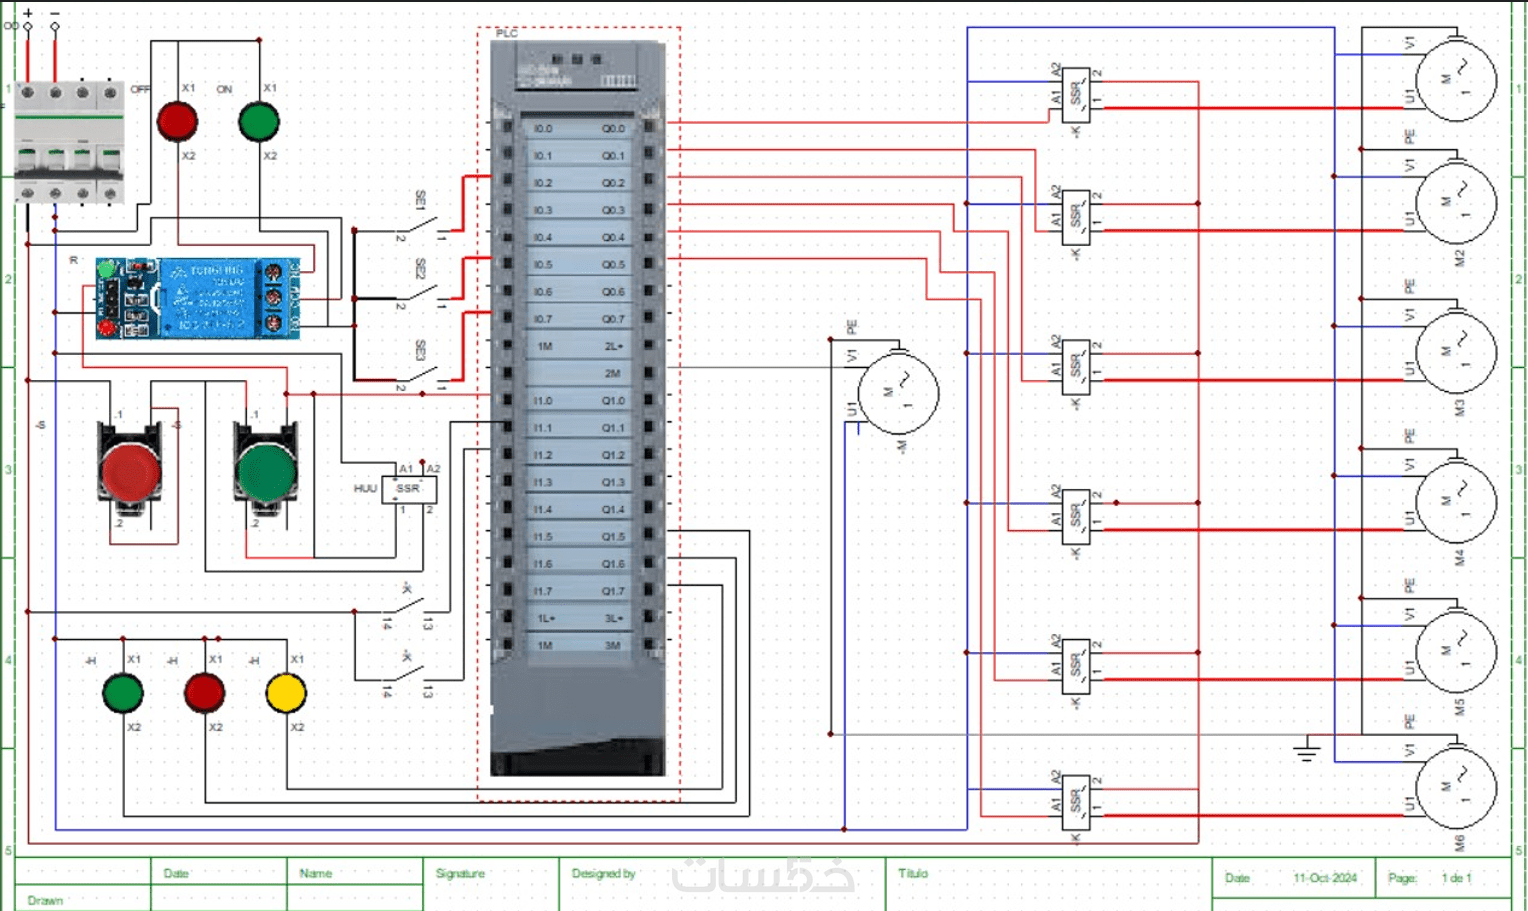The image size is (1528, 911).
Task: Select the PLC module image
Action: point(578,408)
